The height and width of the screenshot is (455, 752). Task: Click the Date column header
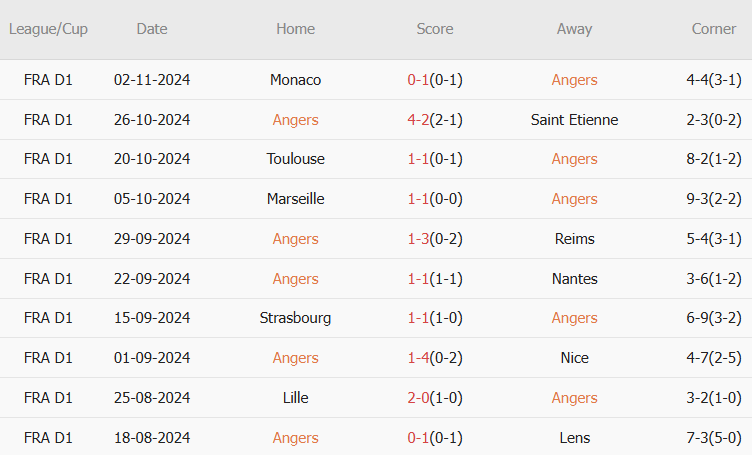tap(152, 29)
